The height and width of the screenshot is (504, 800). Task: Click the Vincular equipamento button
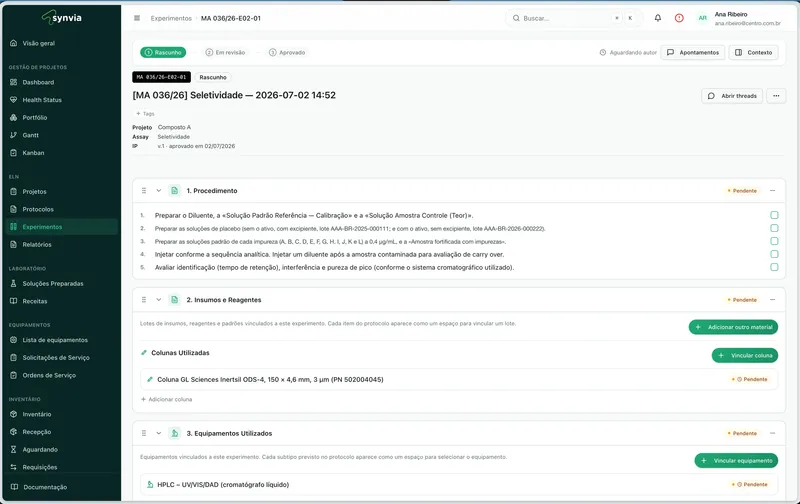coord(736,460)
